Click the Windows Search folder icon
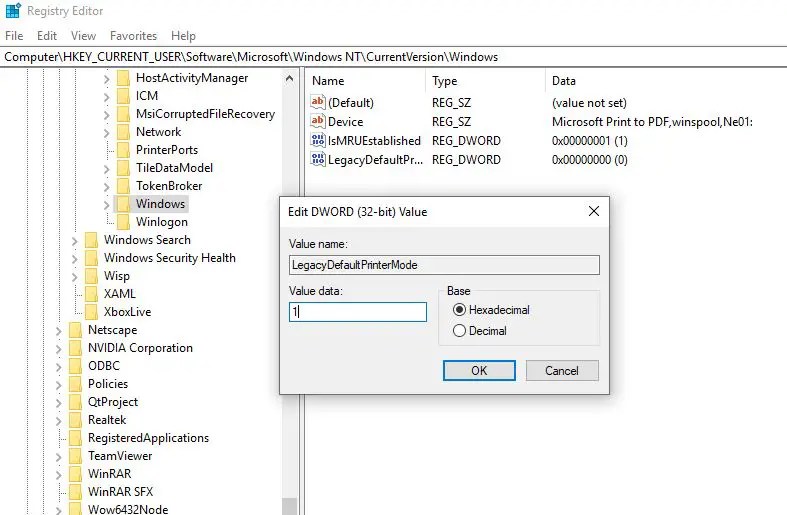Viewport: 787px width, 515px height. (x=91, y=240)
